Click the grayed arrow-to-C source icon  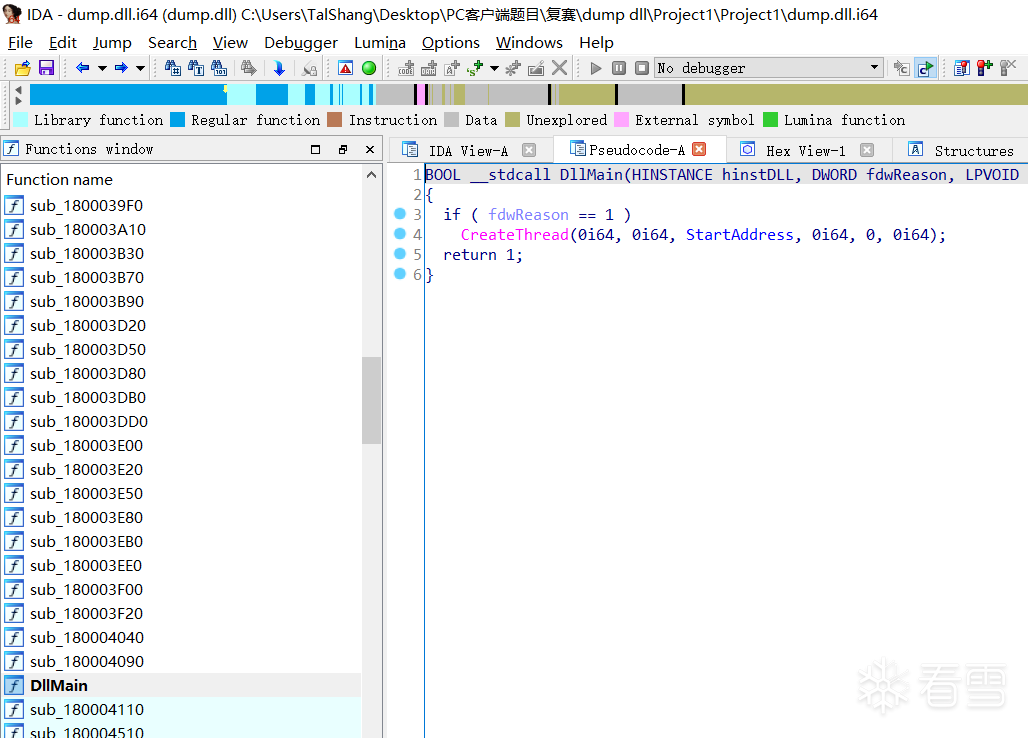901,68
